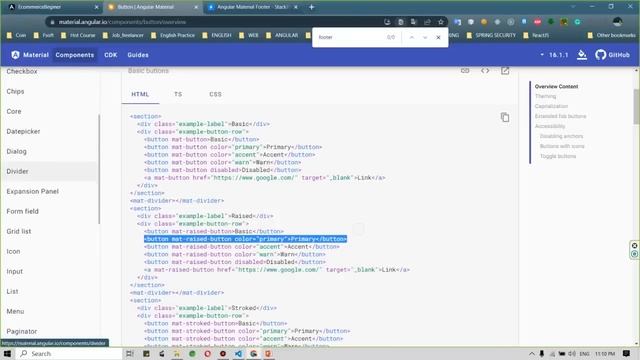Copy the example source code
The image size is (640, 360).
click(x=505, y=118)
